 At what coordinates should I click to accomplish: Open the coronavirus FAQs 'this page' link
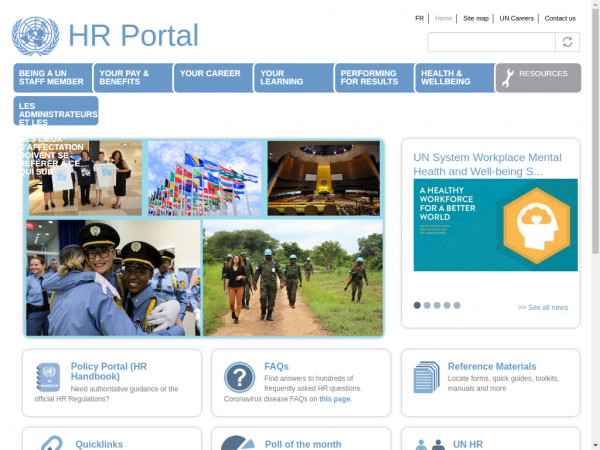click(334, 399)
